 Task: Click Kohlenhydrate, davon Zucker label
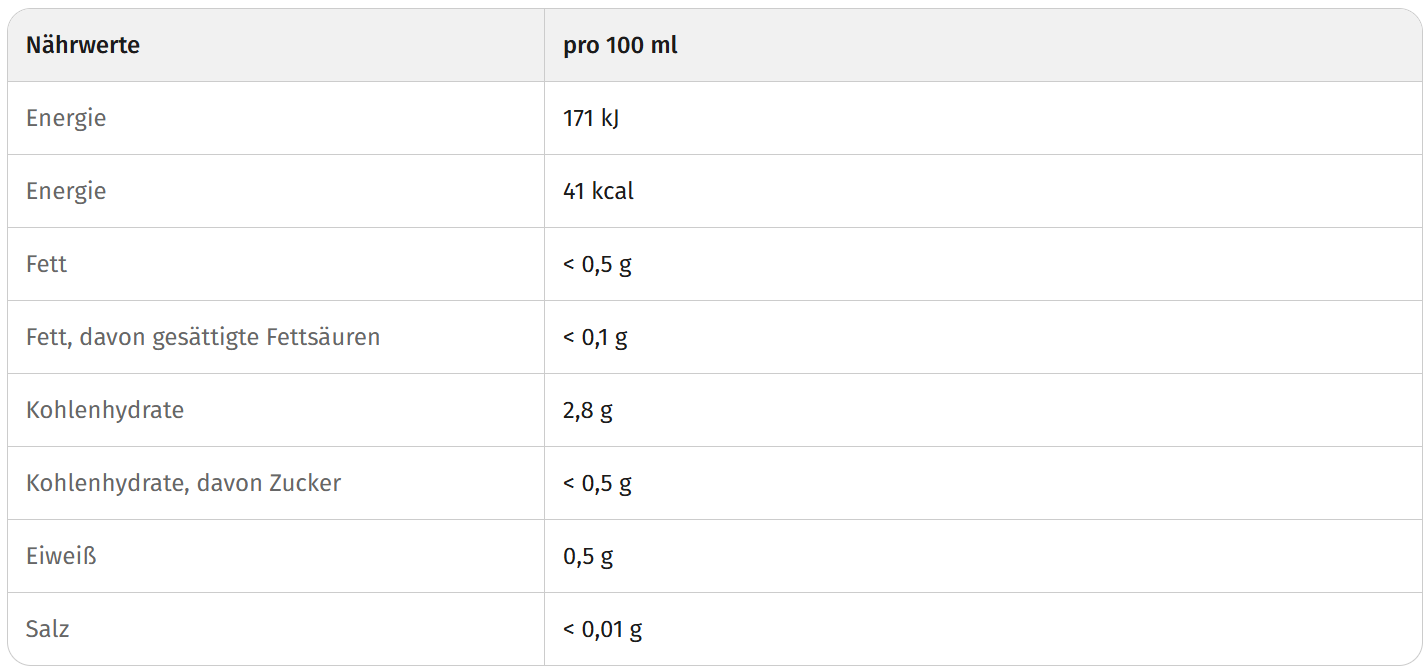pos(184,484)
